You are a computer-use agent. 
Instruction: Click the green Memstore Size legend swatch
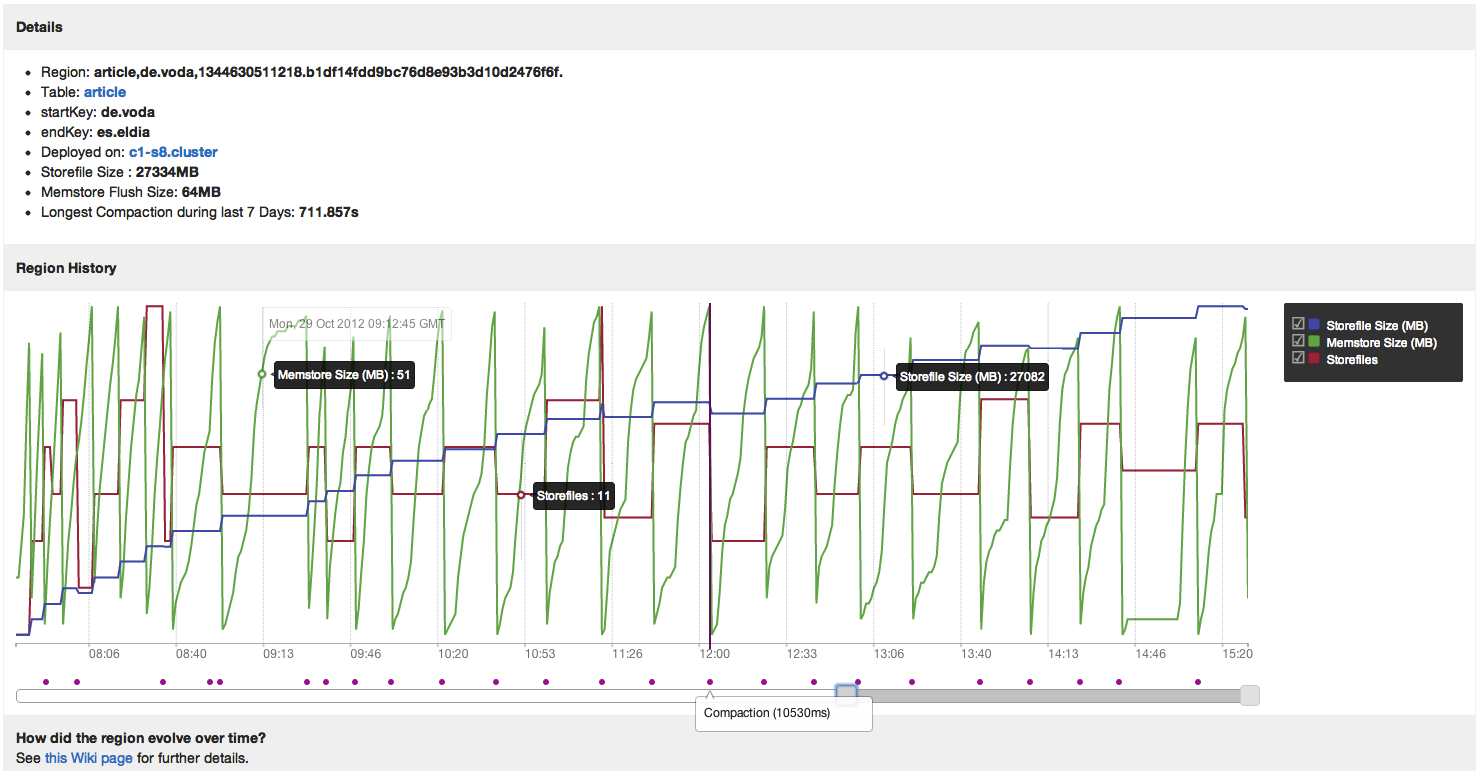1314,342
